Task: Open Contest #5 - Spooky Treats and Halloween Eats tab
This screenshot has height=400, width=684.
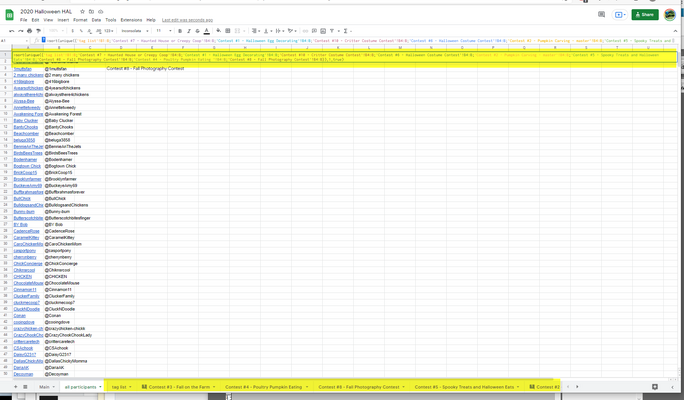Action: coord(467,387)
